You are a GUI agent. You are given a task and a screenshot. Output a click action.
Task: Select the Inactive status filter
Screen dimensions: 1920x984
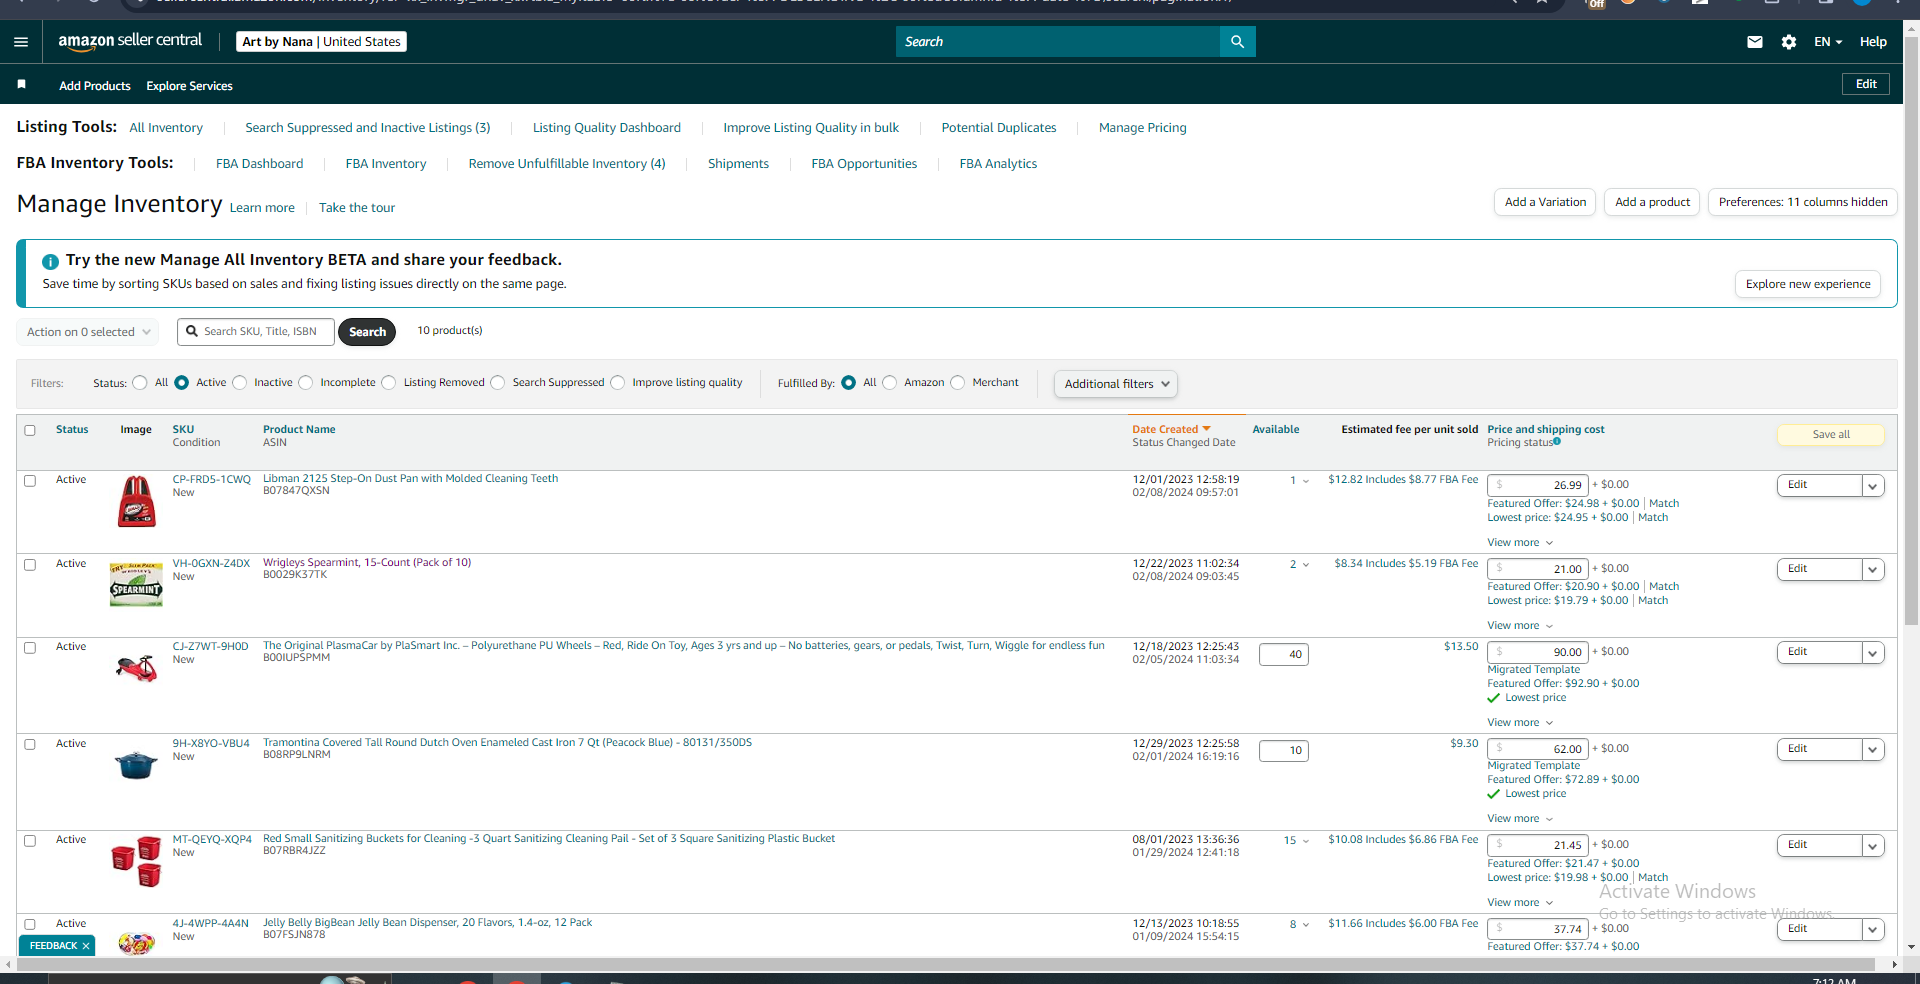pos(240,383)
